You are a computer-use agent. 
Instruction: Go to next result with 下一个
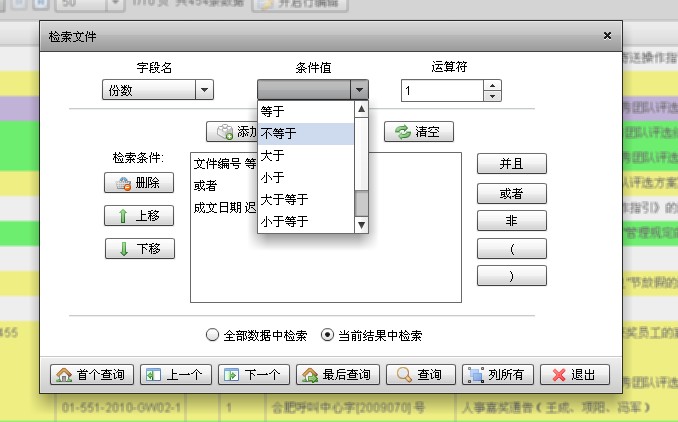[254, 374]
